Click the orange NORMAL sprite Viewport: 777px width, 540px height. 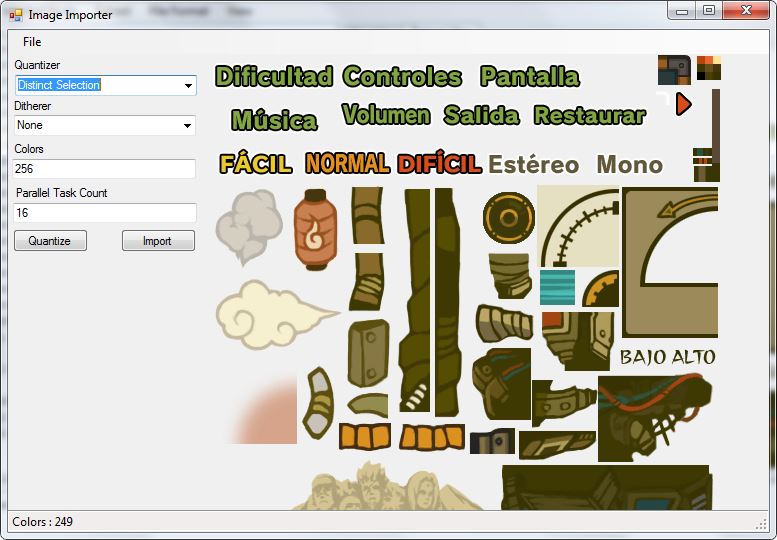click(347, 163)
